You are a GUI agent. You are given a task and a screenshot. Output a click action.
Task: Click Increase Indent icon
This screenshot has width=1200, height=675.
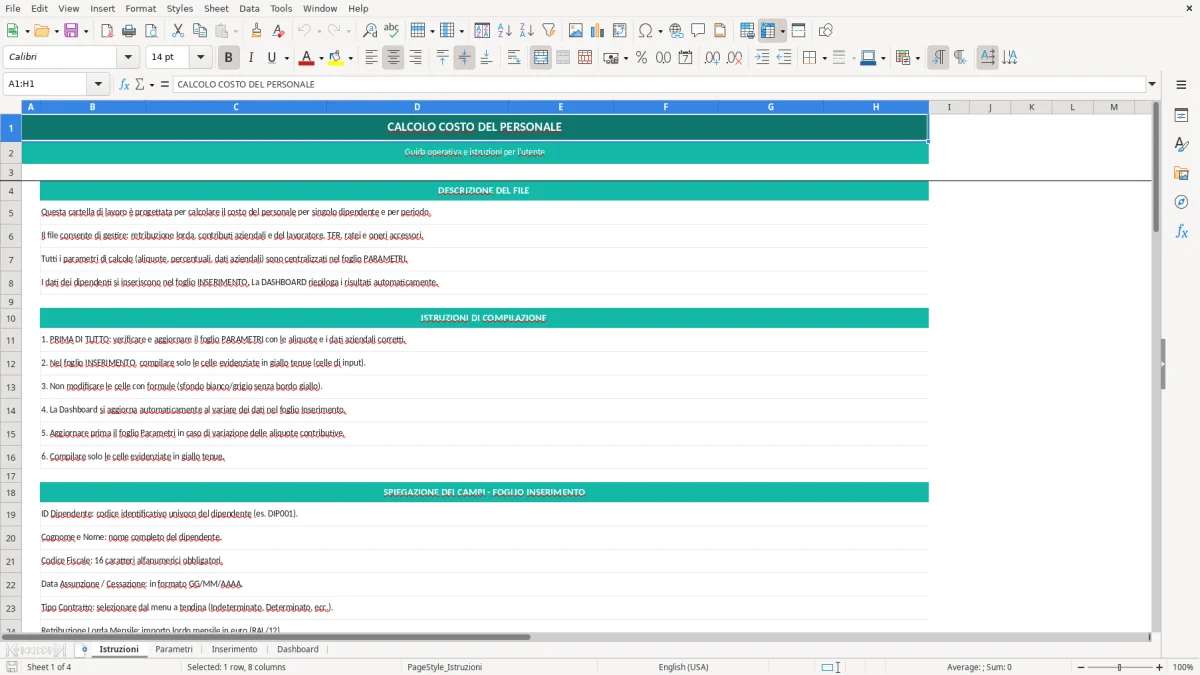click(762, 58)
